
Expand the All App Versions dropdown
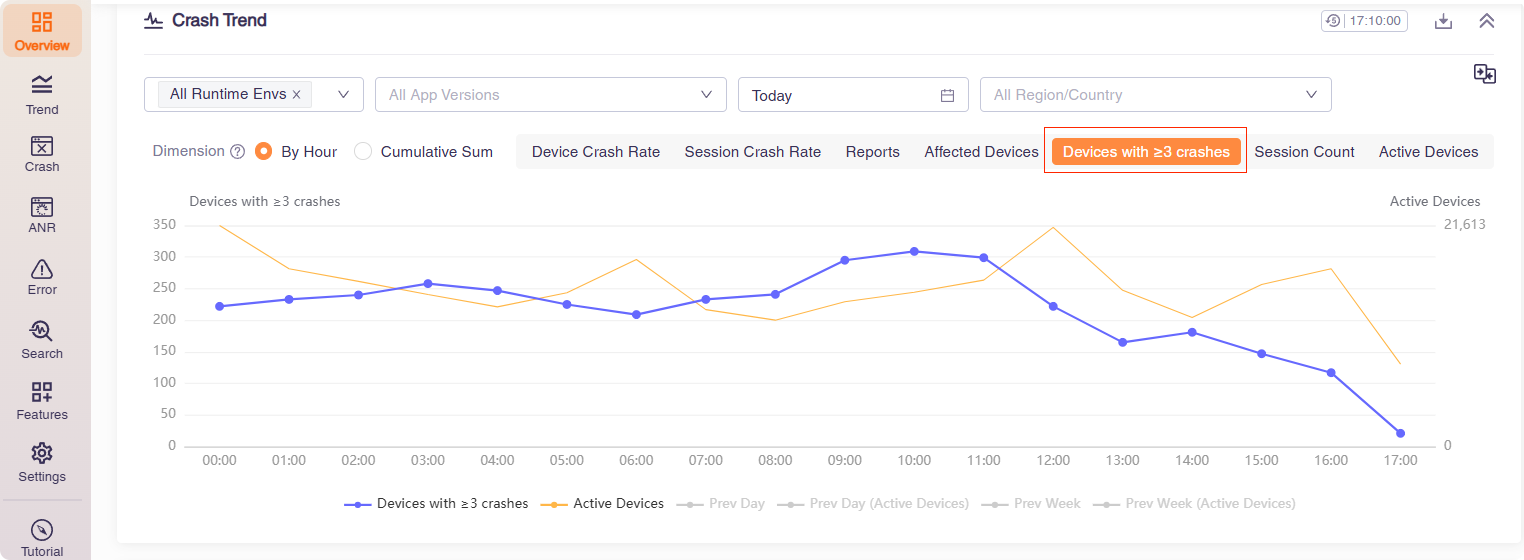coord(550,95)
